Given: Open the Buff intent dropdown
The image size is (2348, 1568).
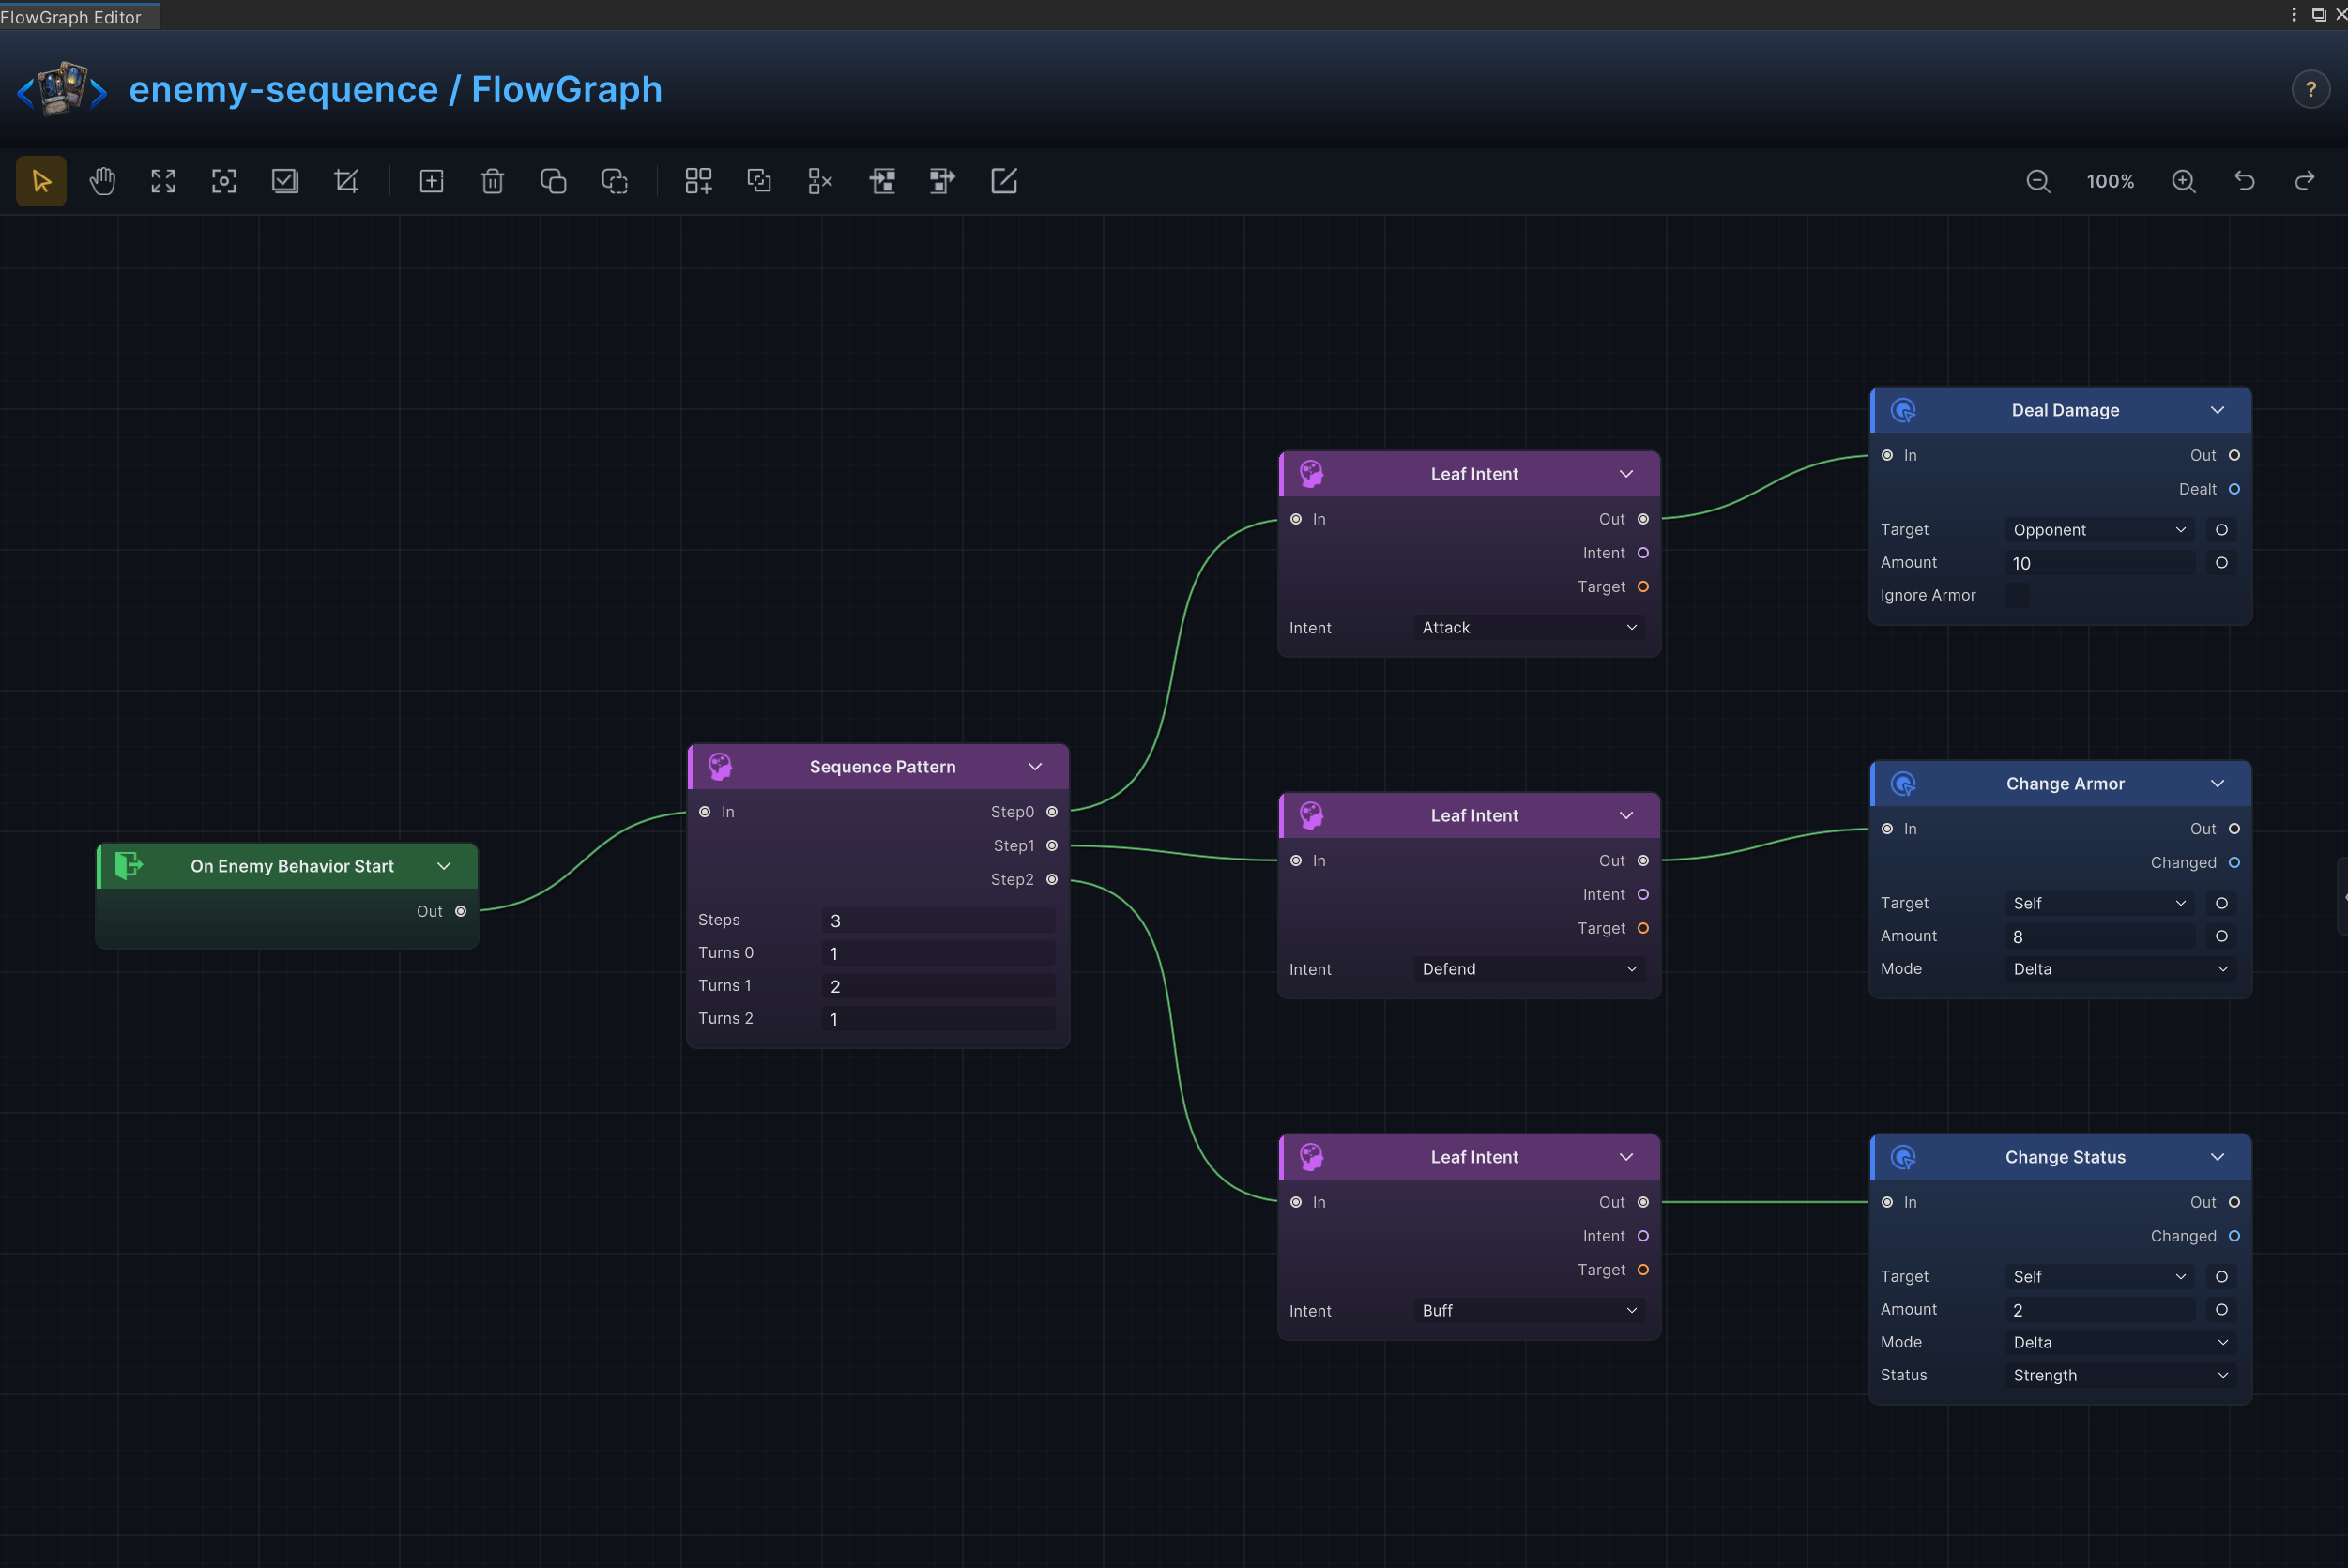Looking at the screenshot, I should [1529, 1311].
